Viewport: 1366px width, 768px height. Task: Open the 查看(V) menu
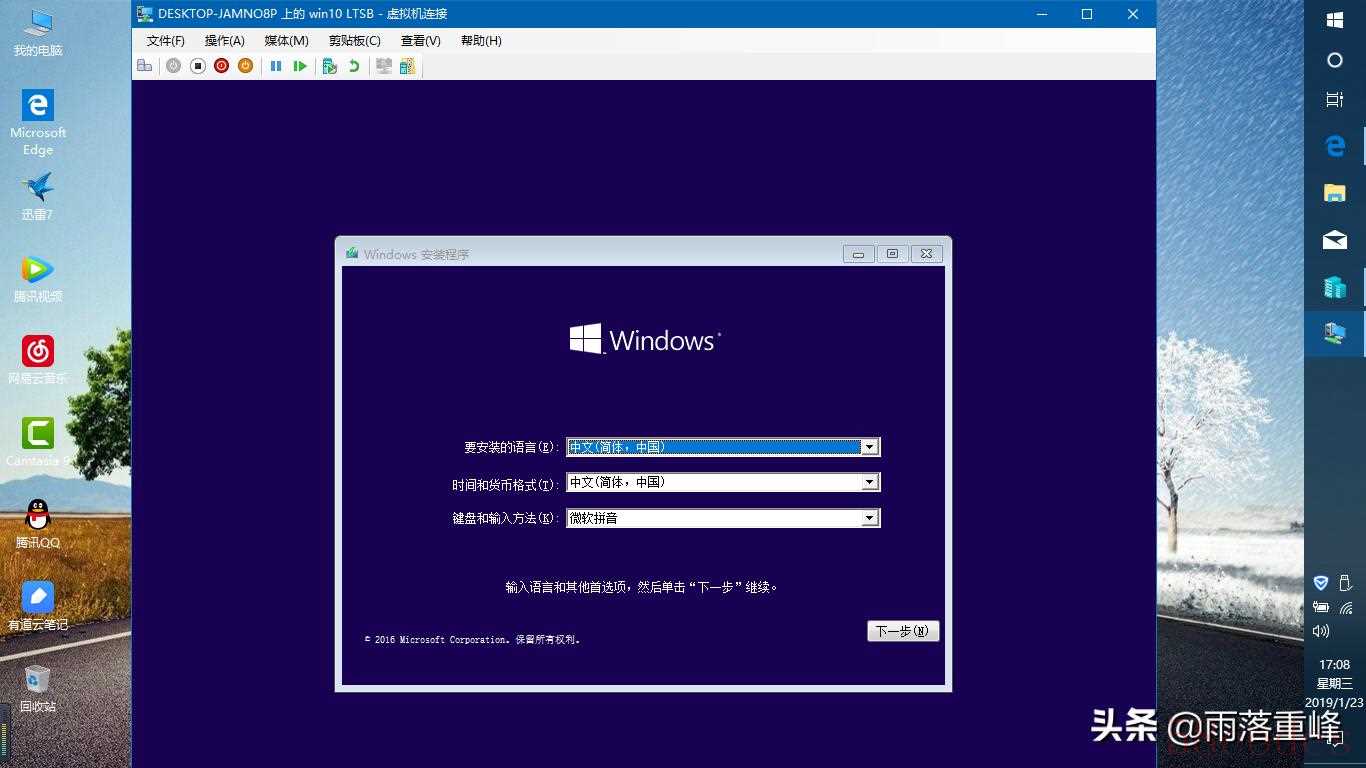420,41
